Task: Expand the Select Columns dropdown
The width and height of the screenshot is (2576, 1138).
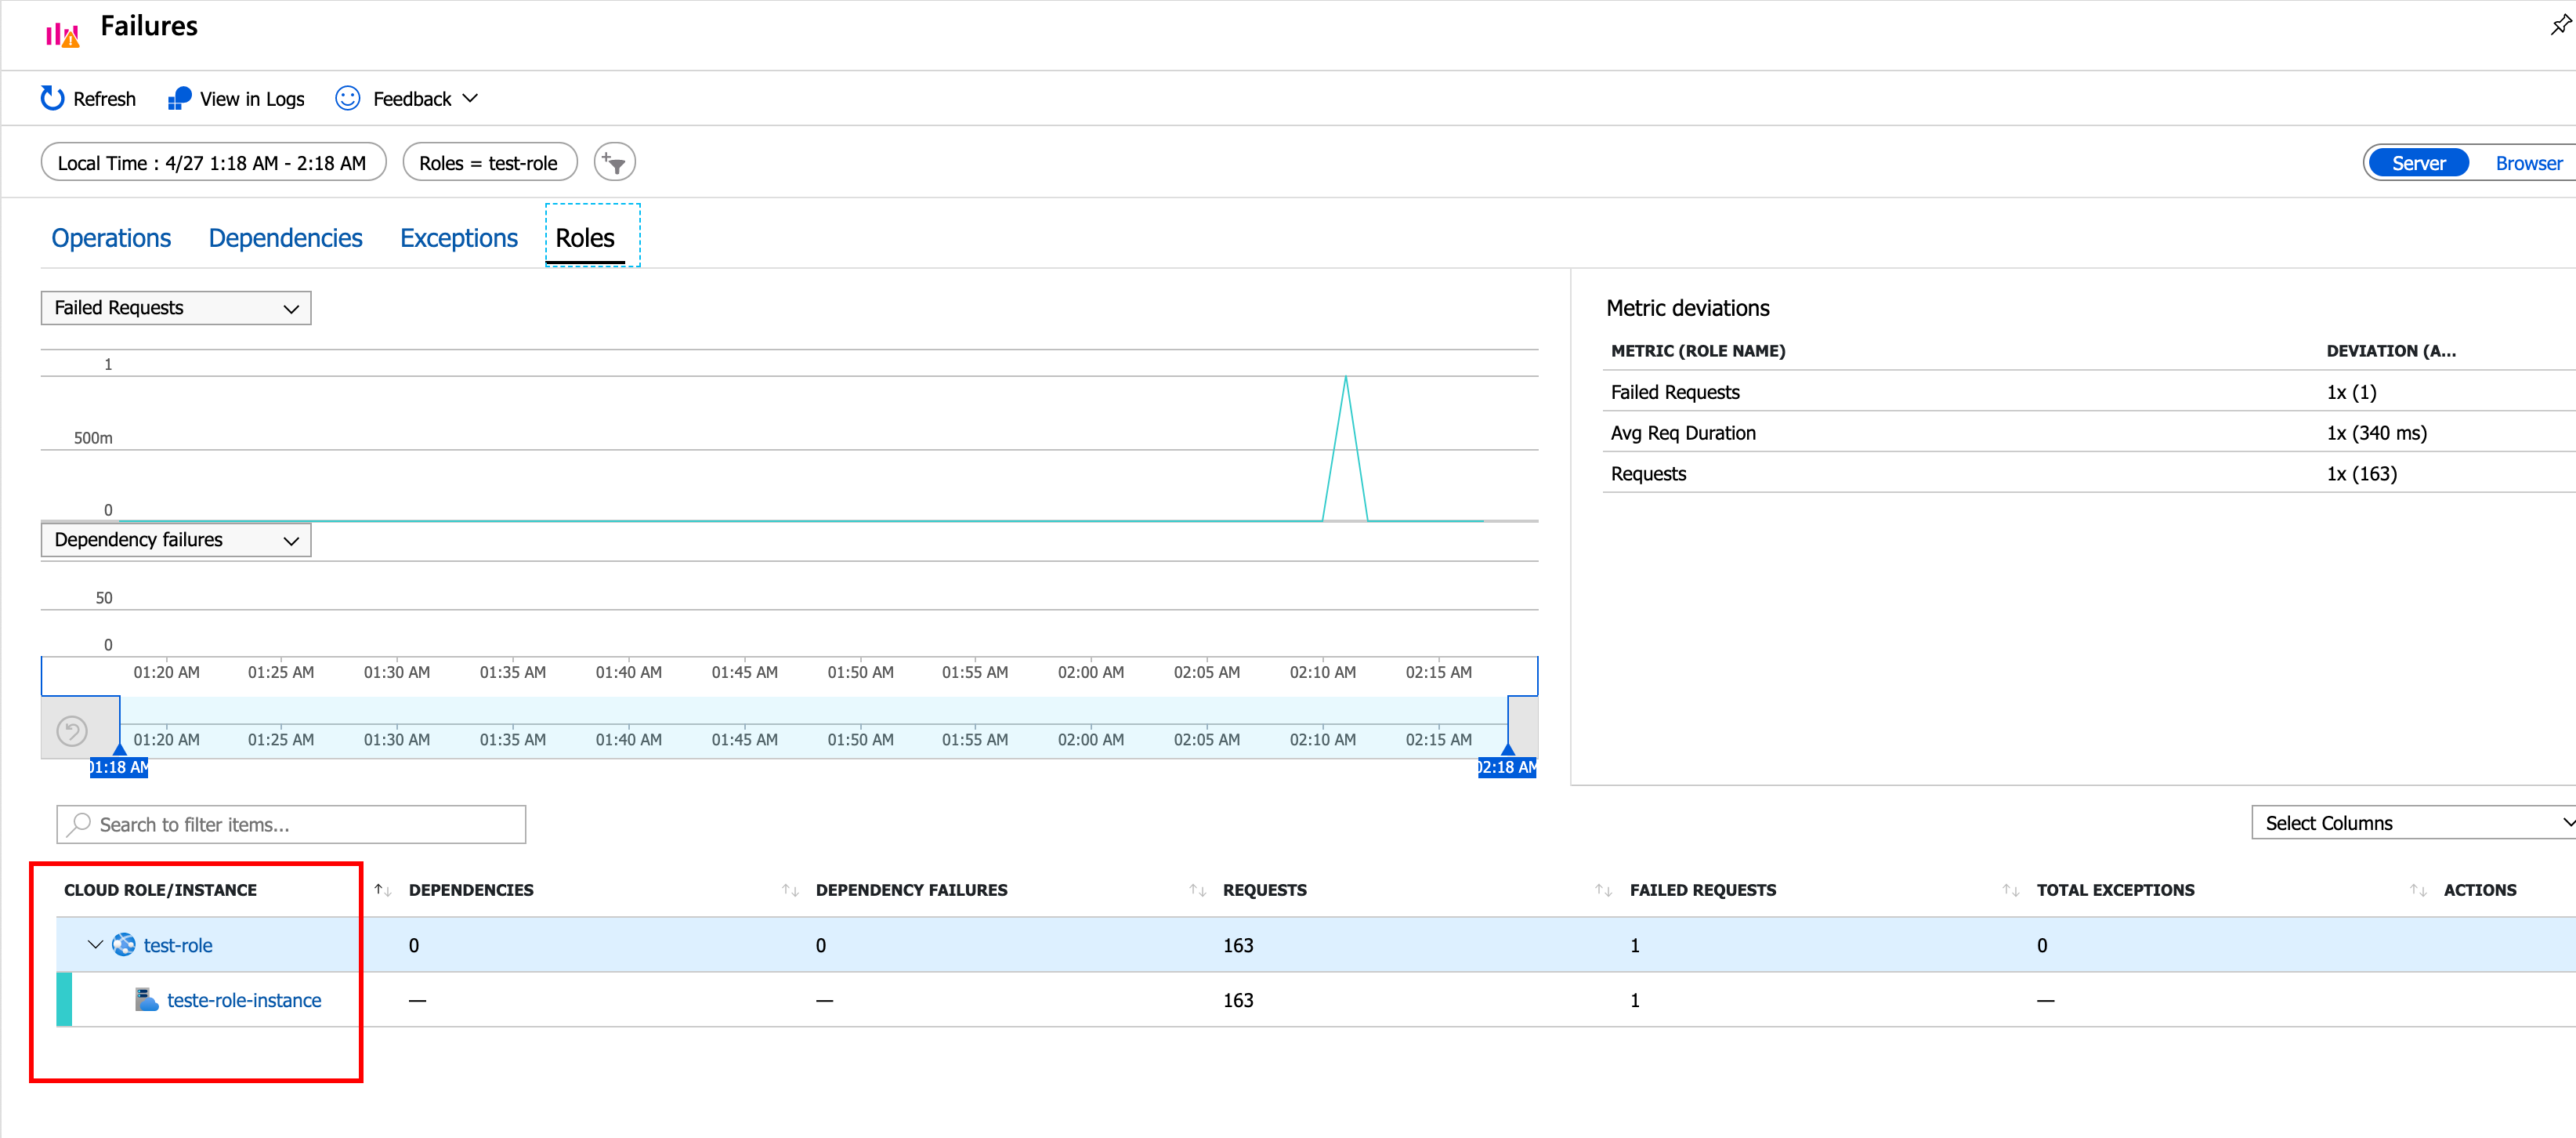Action: 2411,823
